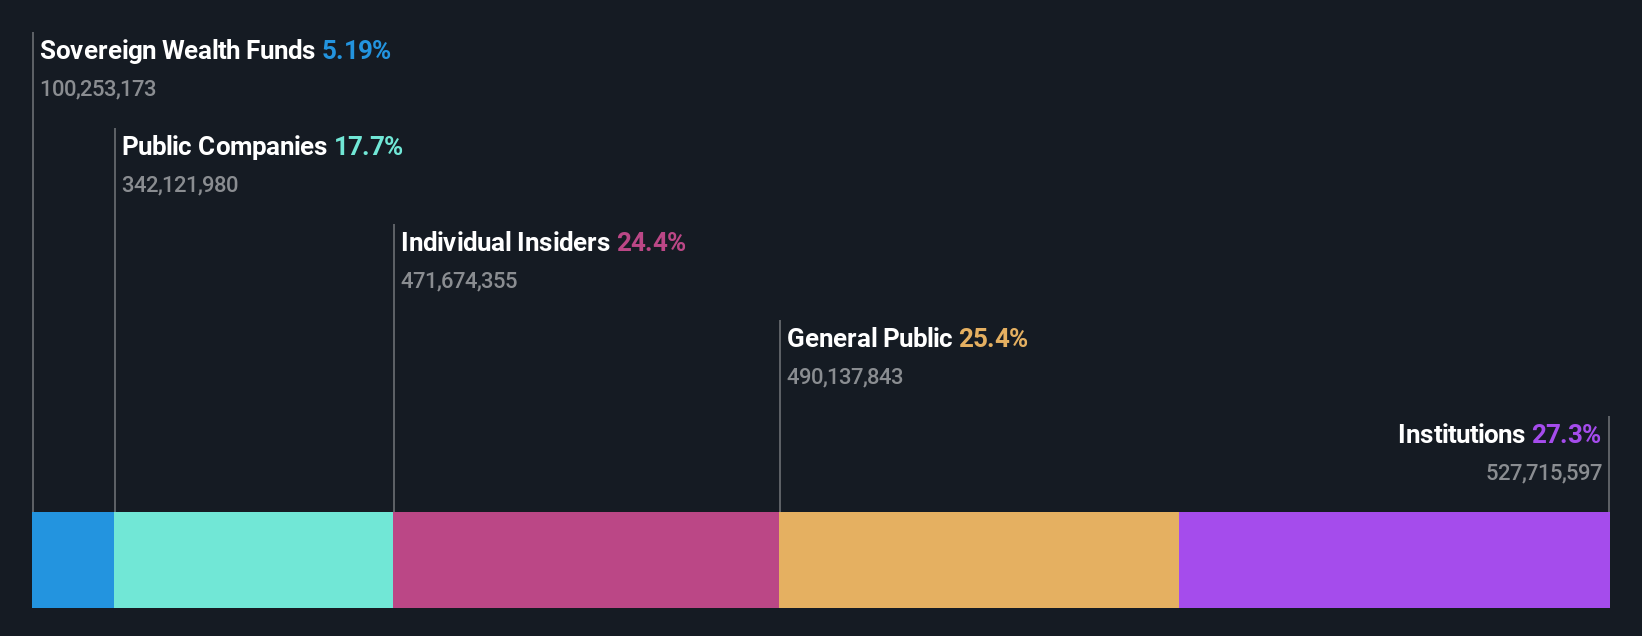
Task: Click the blue Sovereign Wealth Funds bar segment
Action: pos(73,560)
